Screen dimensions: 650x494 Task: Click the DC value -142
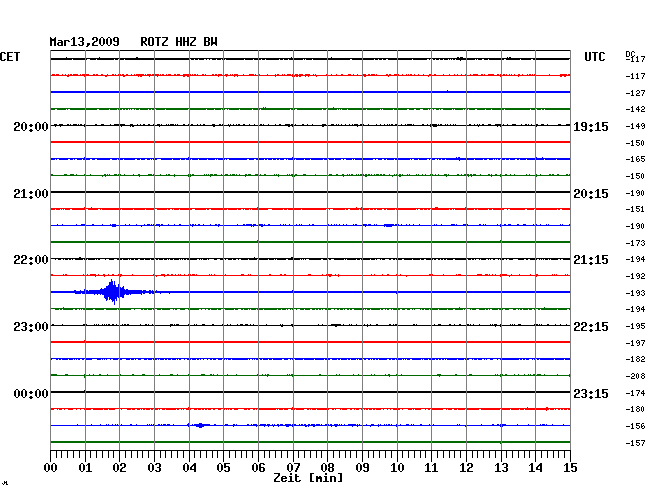click(x=635, y=109)
